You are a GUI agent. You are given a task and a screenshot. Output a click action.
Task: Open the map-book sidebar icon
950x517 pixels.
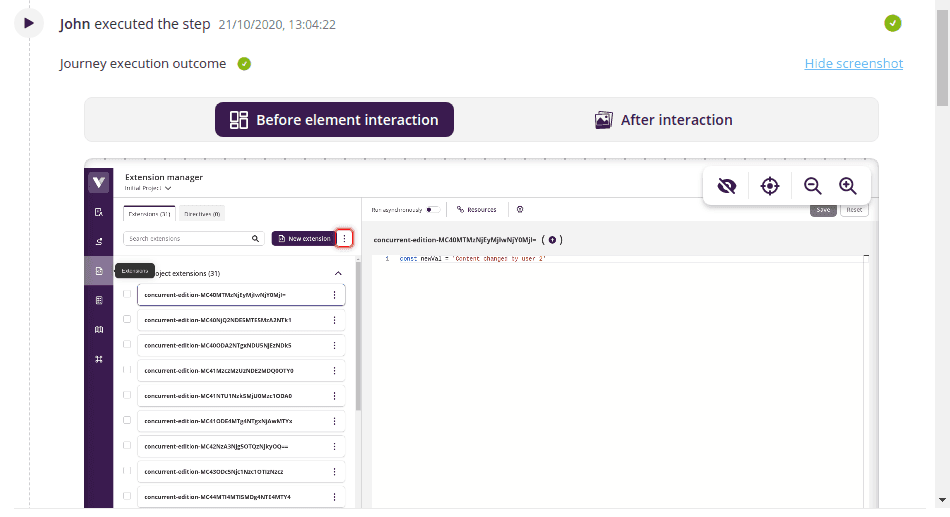(x=99, y=330)
